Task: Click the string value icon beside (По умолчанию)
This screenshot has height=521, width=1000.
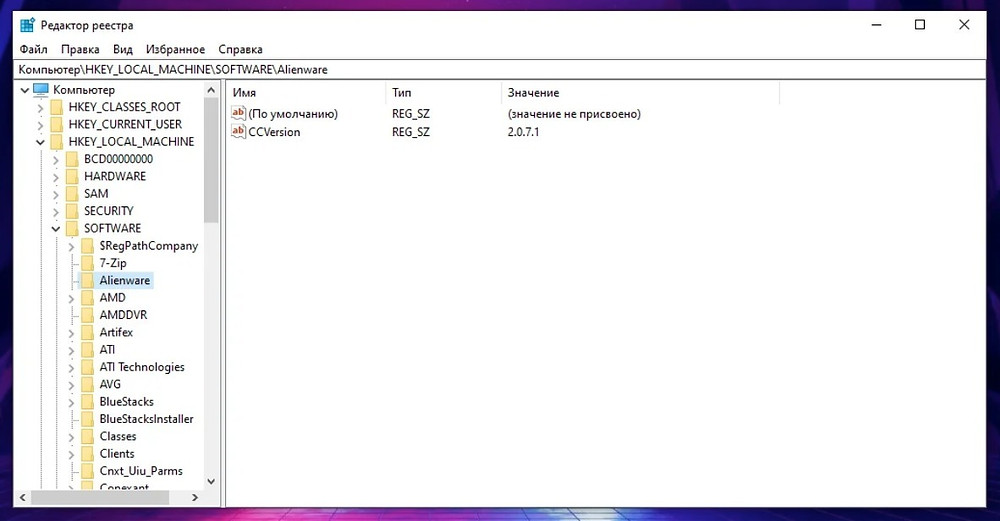Action: (239, 114)
